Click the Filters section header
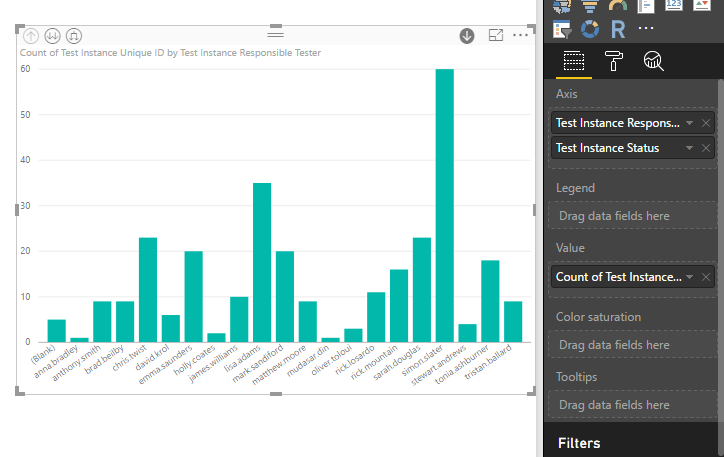The height and width of the screenshot is (457, 724). 579,443
